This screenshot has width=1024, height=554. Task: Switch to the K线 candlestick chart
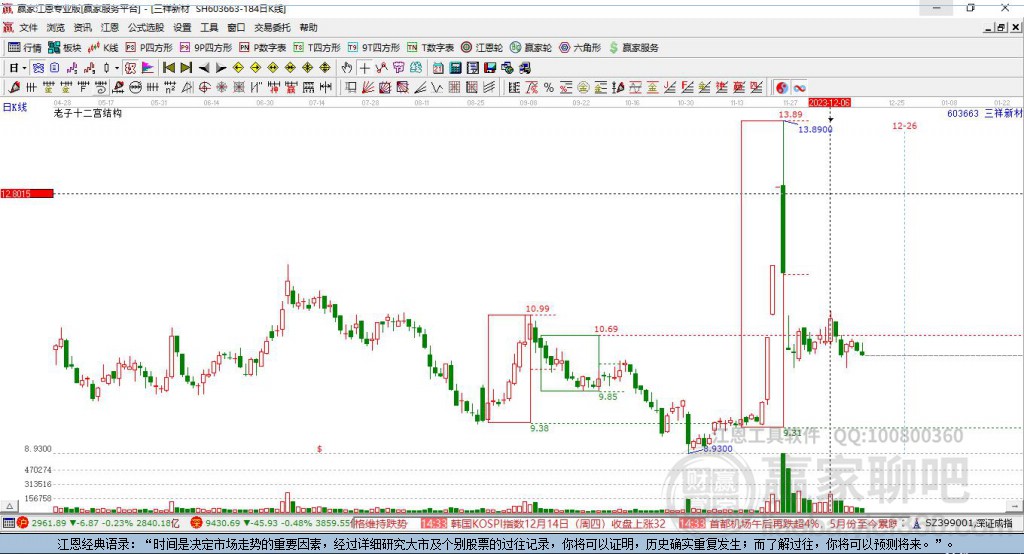coord(103,48)
